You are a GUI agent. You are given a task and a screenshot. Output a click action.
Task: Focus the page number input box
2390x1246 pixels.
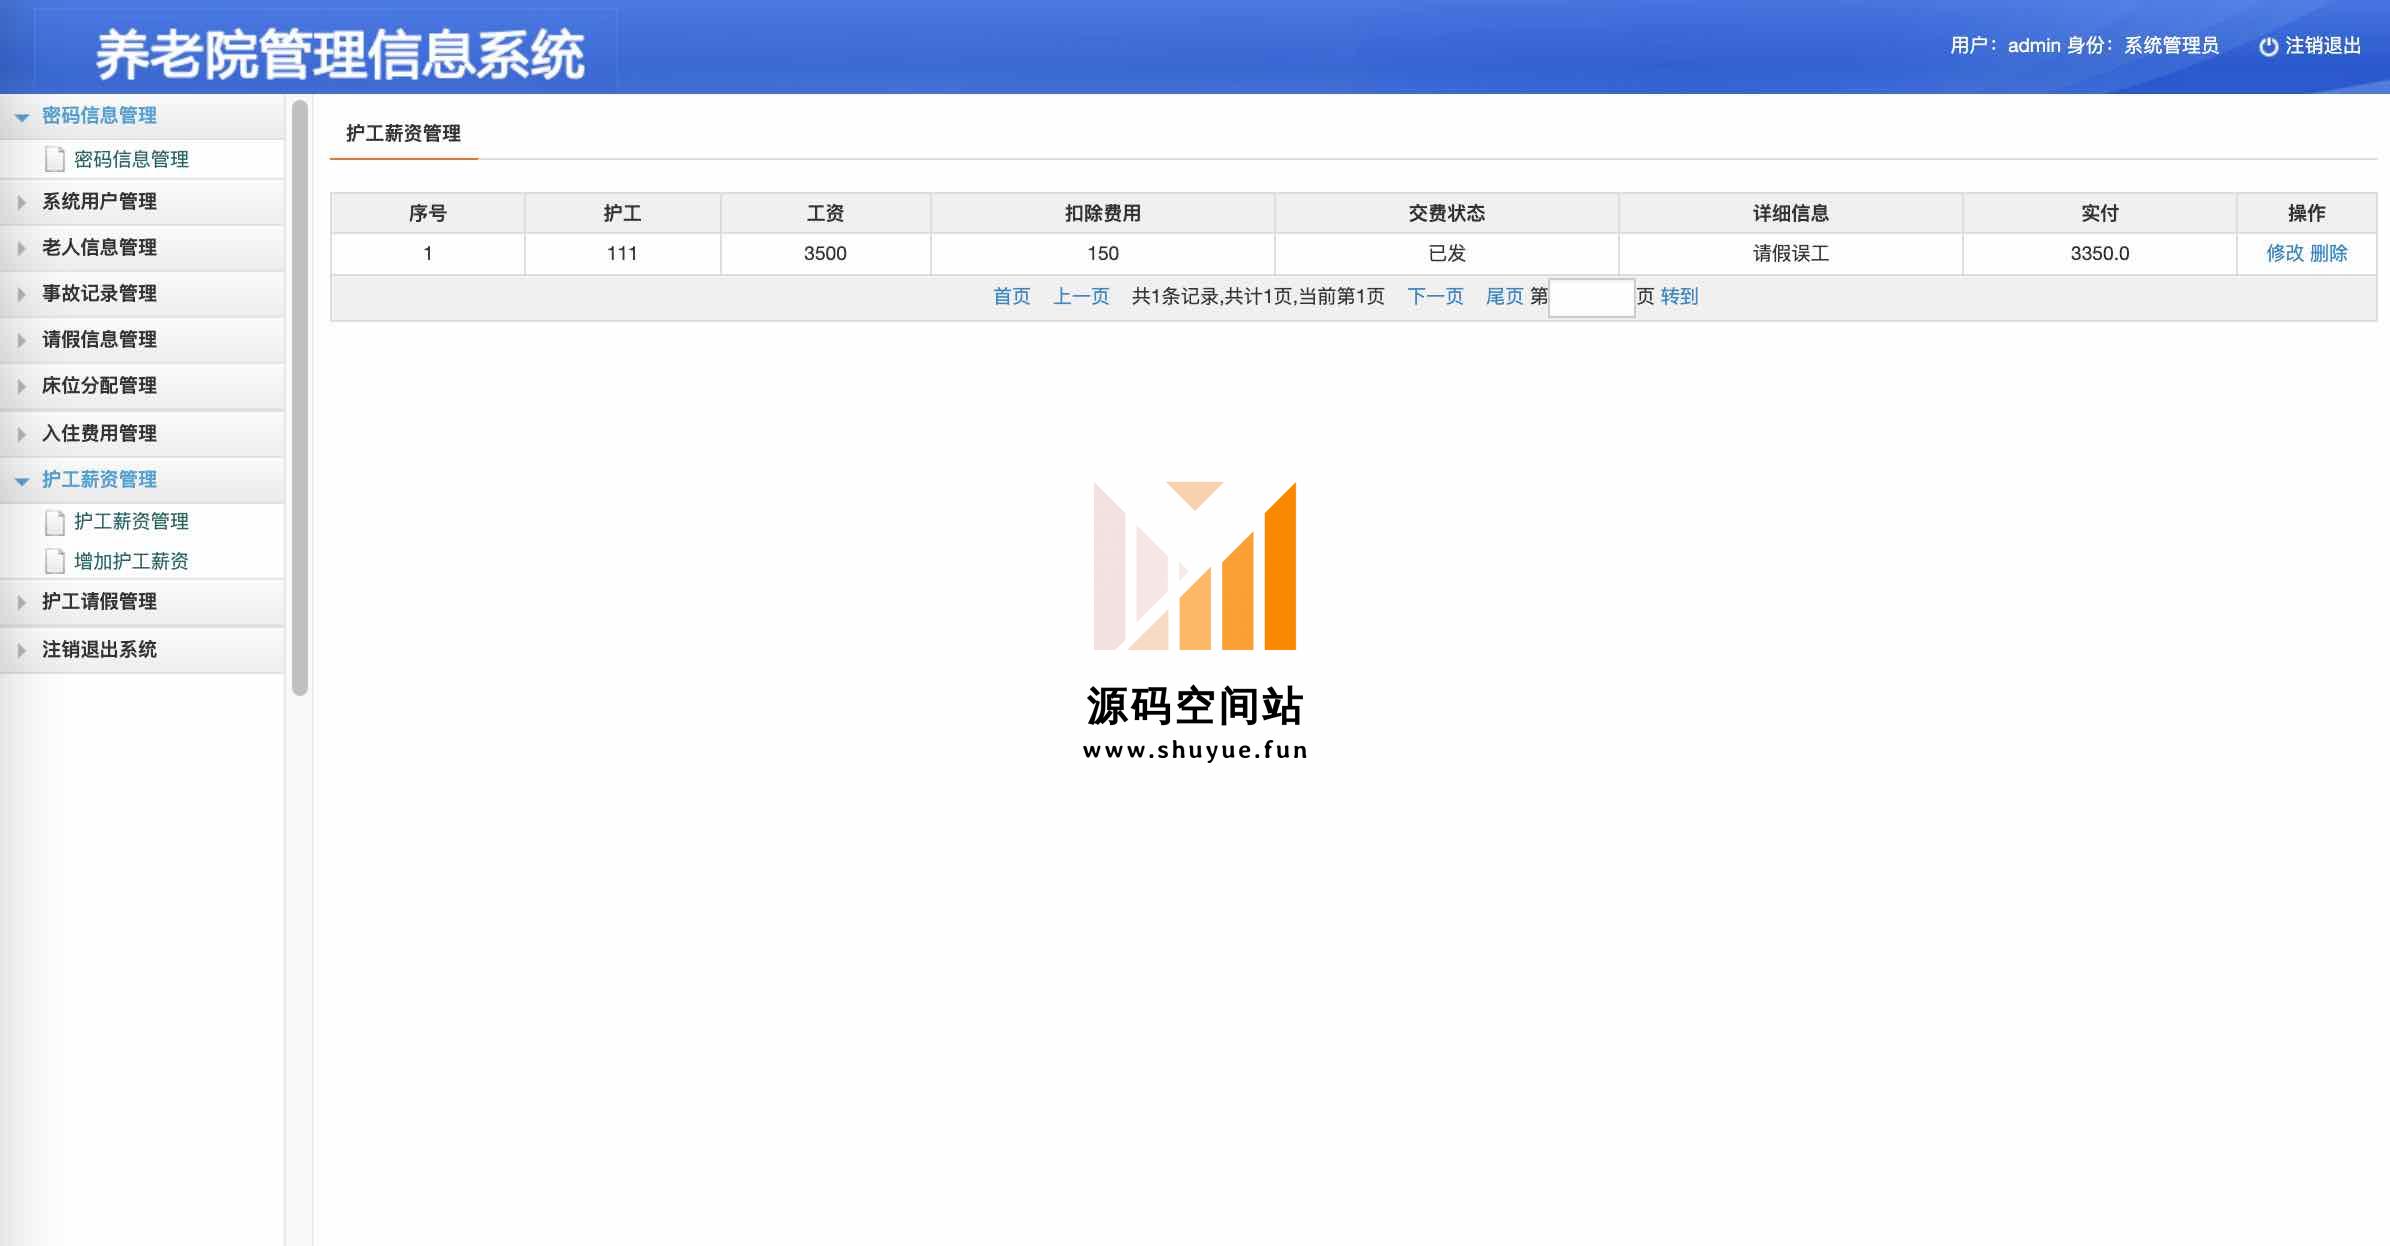1591,298
